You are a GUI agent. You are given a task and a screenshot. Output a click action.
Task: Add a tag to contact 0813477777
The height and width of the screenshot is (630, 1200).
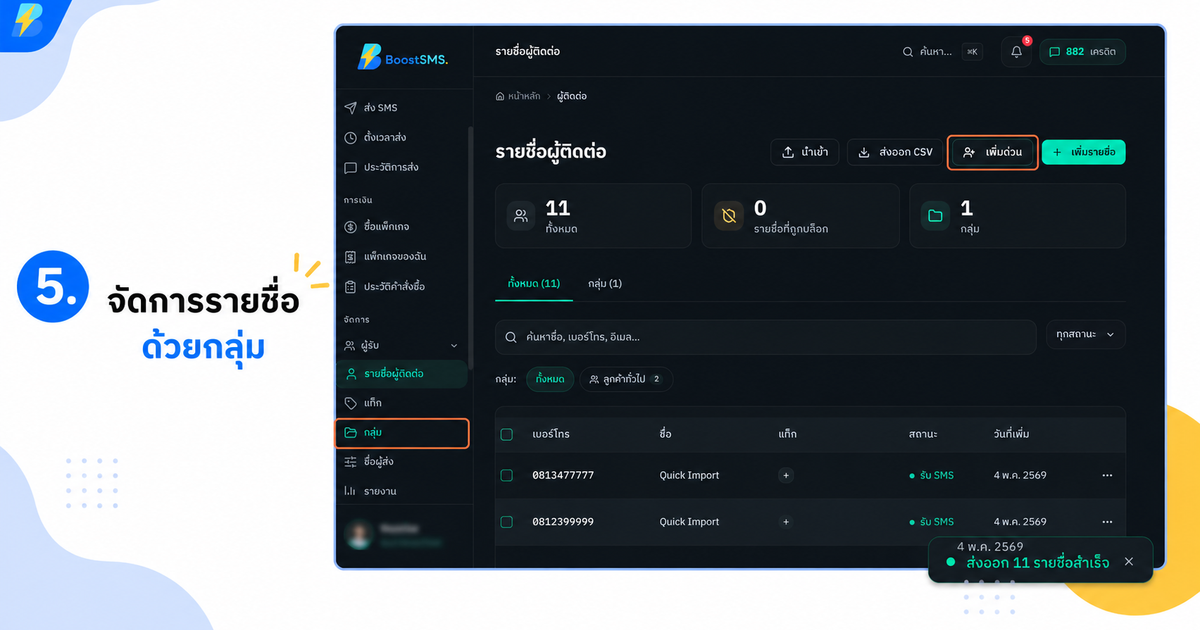pyautogui.click(x=786, y=475)
